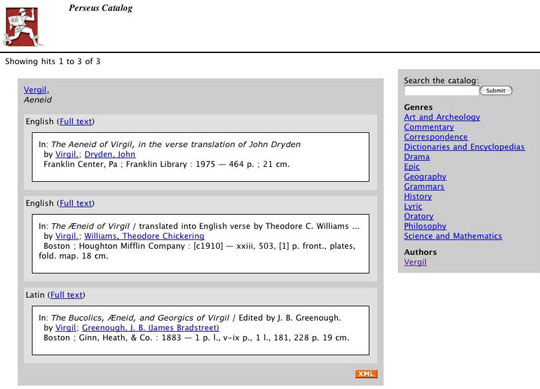Open the Vergil link above Aeneid

click(35, 90)
